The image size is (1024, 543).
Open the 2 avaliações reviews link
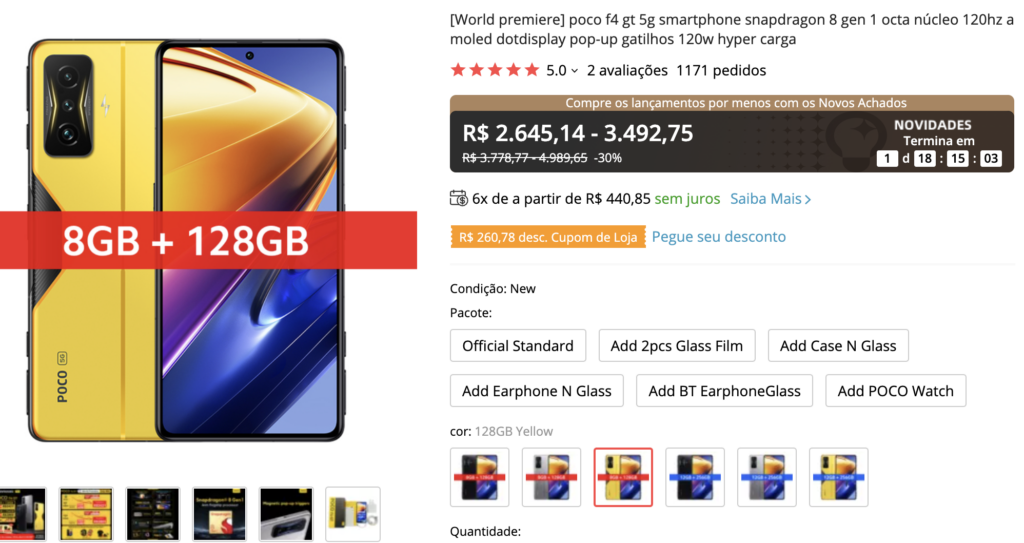627,71
